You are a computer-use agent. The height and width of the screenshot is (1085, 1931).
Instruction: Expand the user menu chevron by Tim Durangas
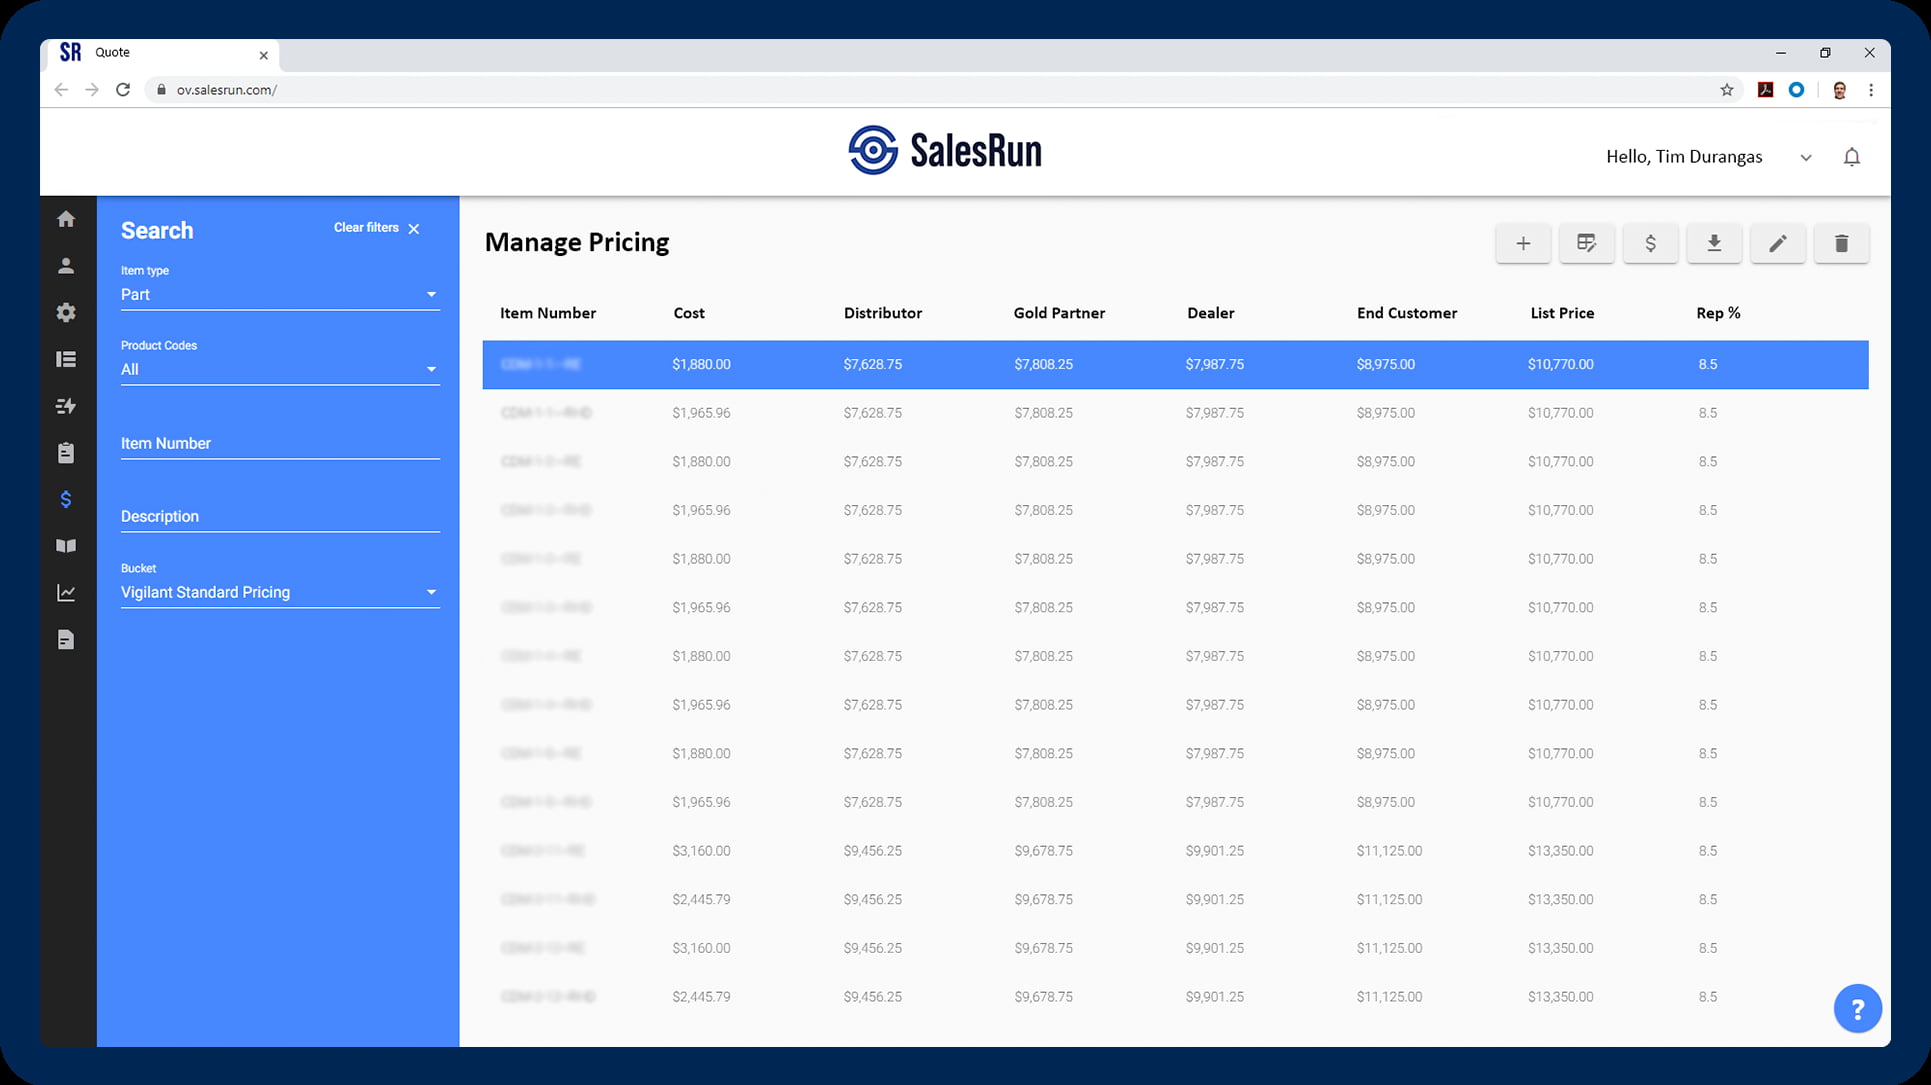[1806, 158]
